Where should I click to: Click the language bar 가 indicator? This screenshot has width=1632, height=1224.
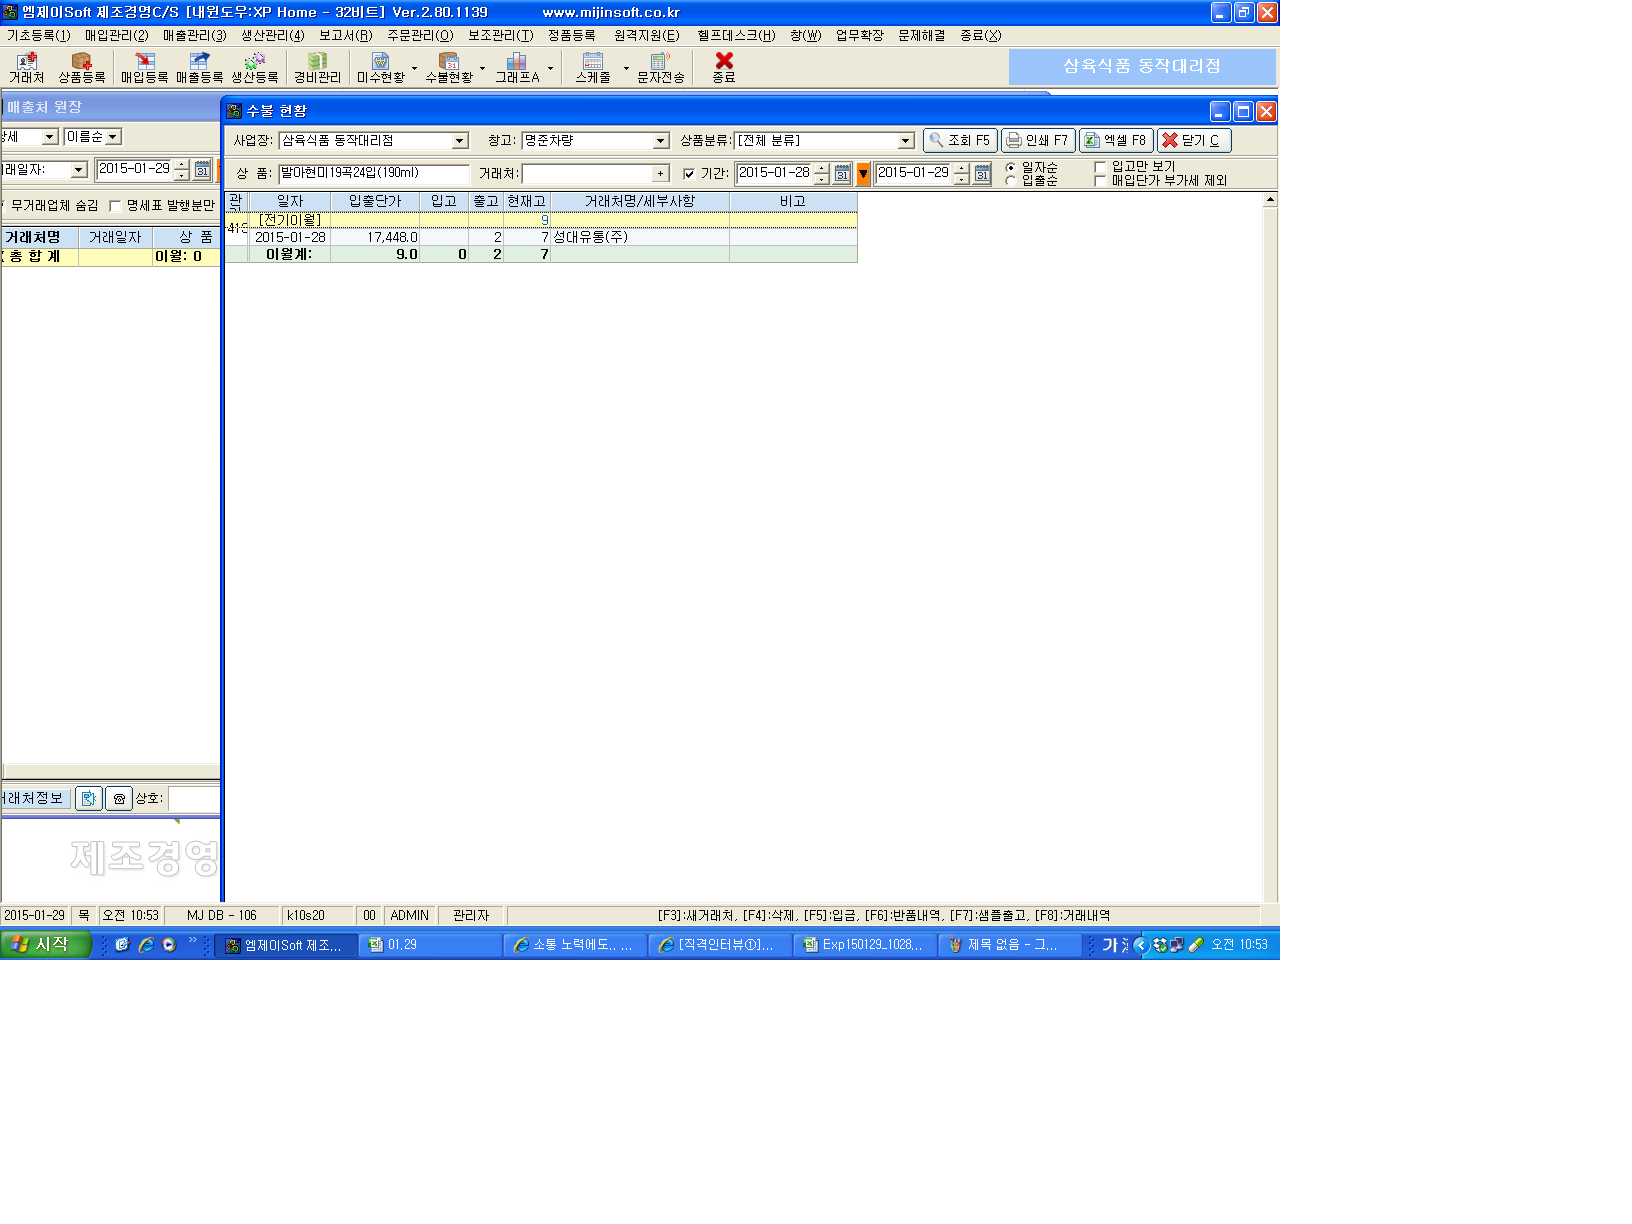click(1110, 945)
